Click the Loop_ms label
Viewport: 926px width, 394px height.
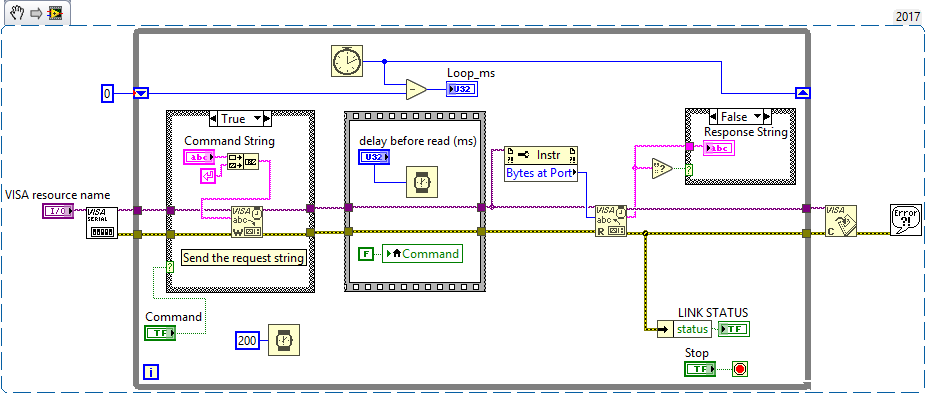[x=471, y=73]
